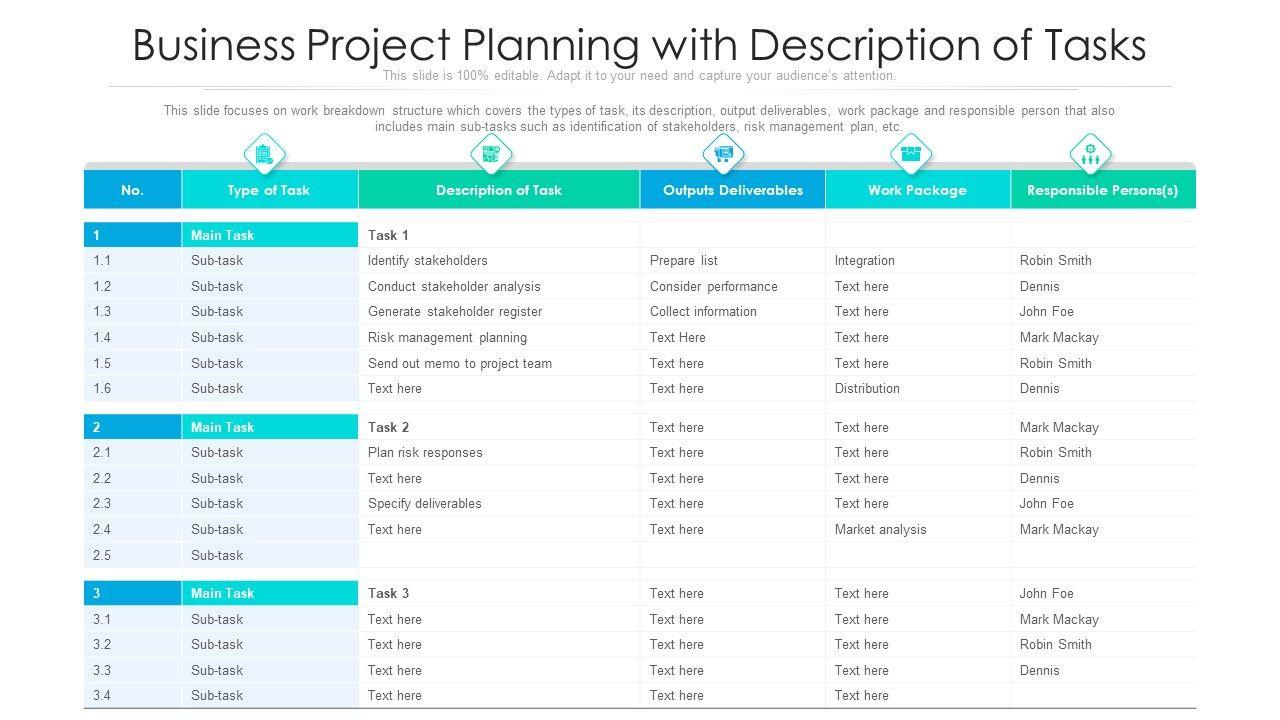Click the box icon above Work Package
This screenshot has height=720, width=1280.
(x=910, y=154)
